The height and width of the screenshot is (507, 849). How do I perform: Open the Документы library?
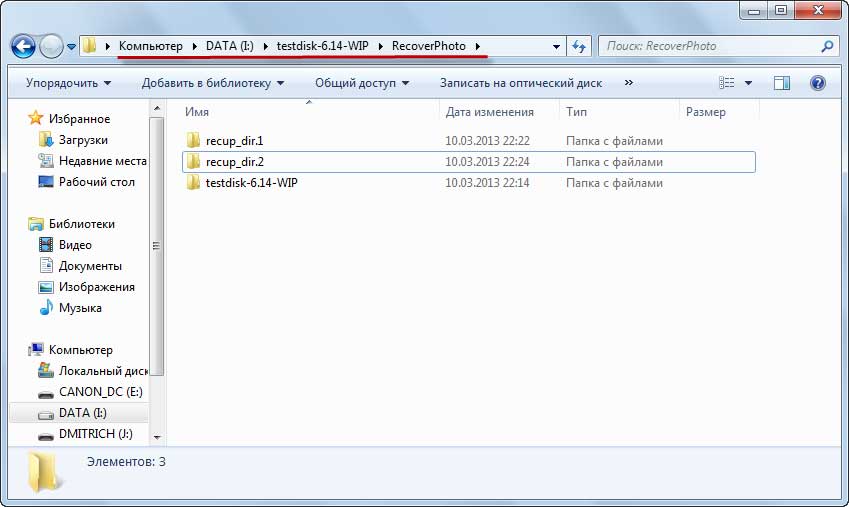pos(90,266)
